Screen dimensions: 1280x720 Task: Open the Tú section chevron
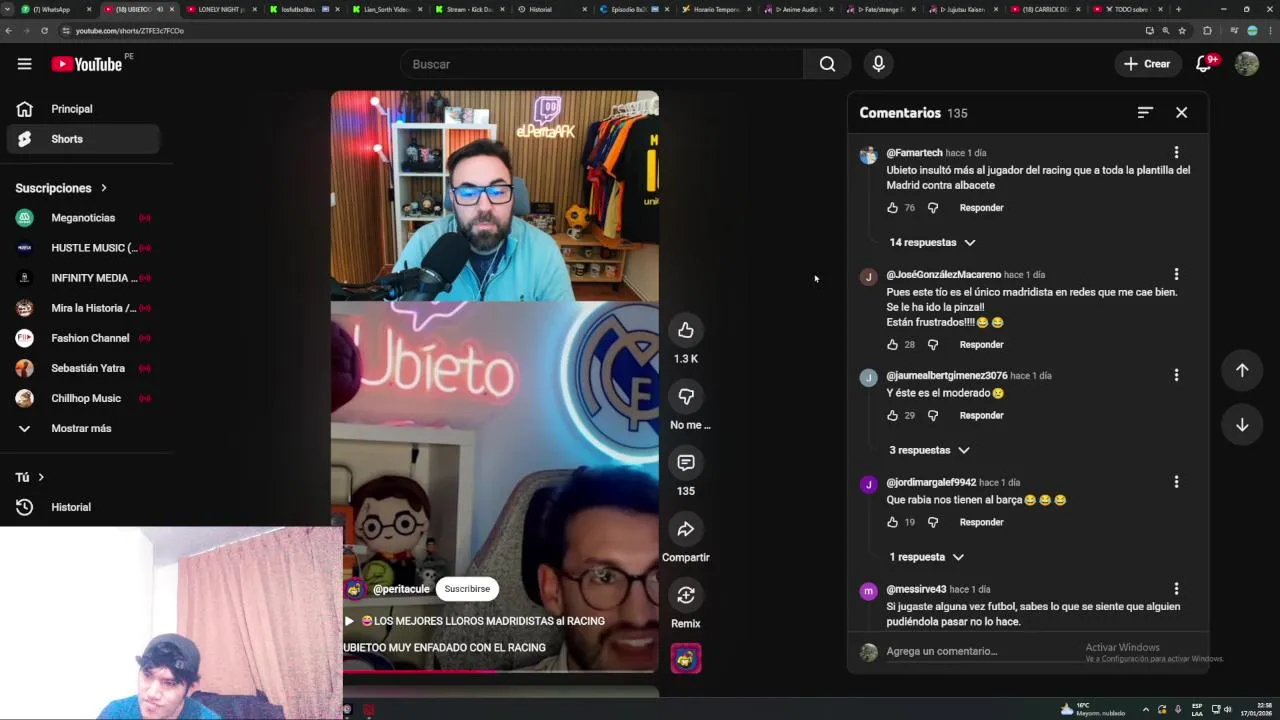coord(41,477)
